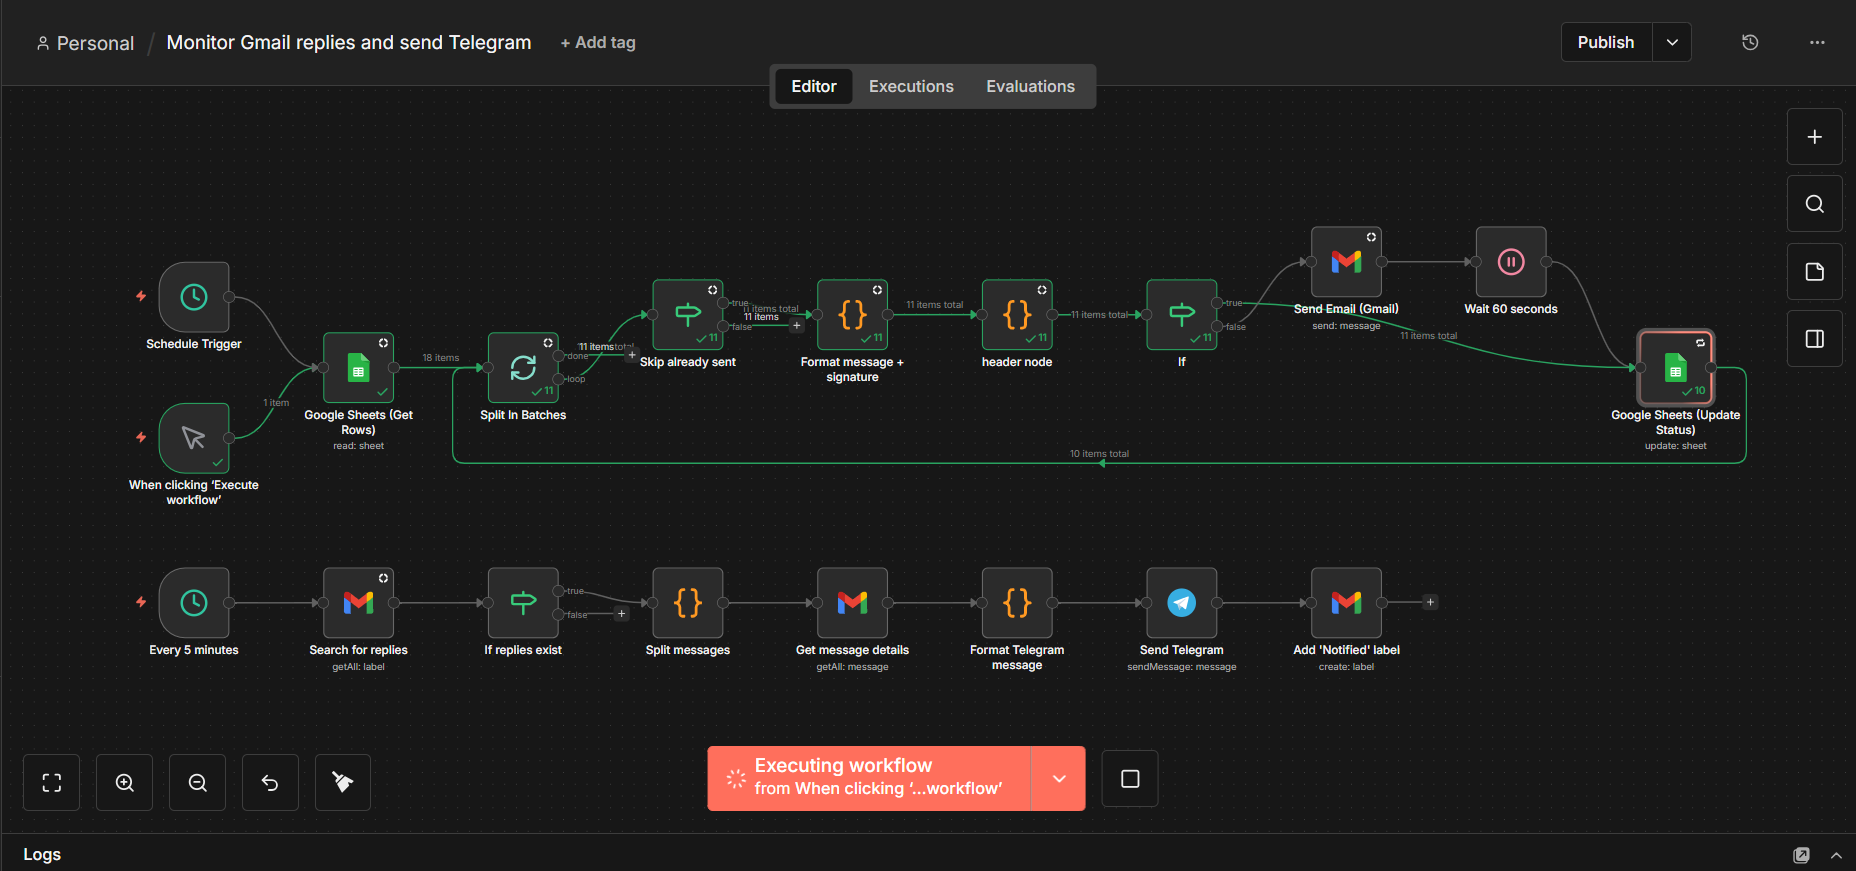The image size is (1856, 871).
Task: Add node after Add 'Notified' label
Action: point(1431,602)
